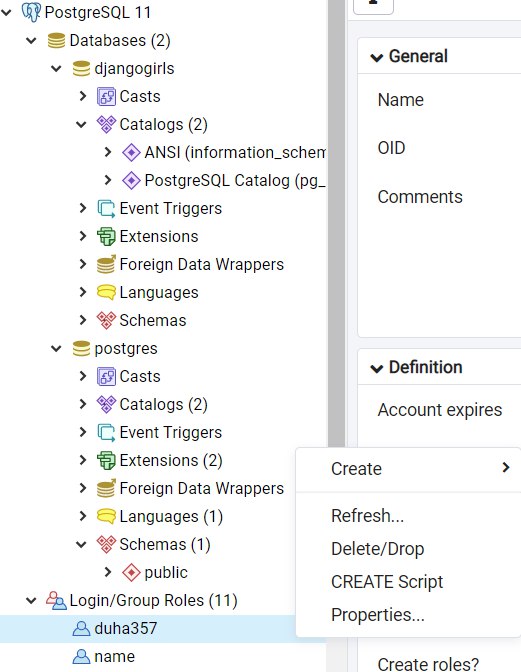Click the PostgreSQL 11 elephant server icon
Image resolution: width=521 pixels, height=672 pixels.
click(x=31, y=12)
